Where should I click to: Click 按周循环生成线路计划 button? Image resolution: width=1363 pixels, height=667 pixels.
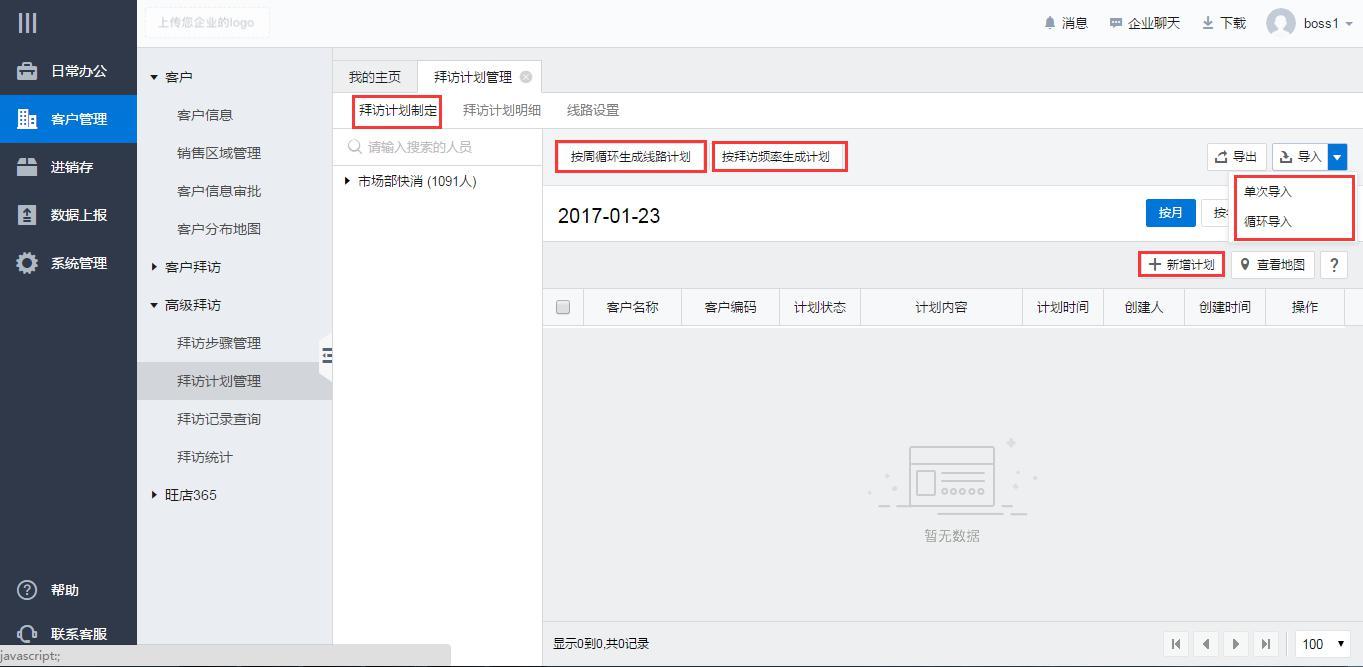point(630,157)
